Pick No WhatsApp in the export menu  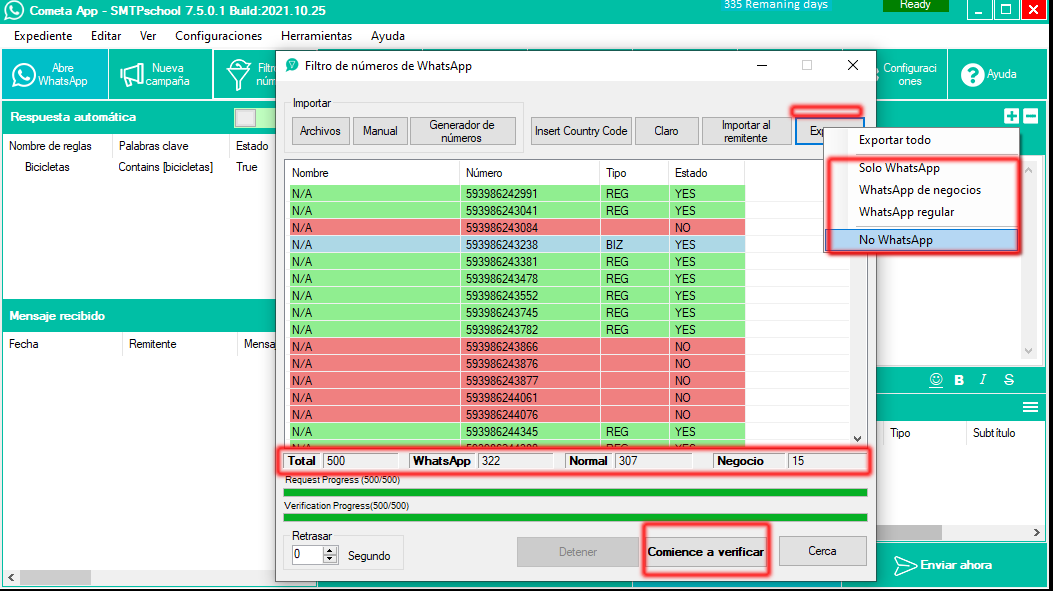[x=921, y=240]
